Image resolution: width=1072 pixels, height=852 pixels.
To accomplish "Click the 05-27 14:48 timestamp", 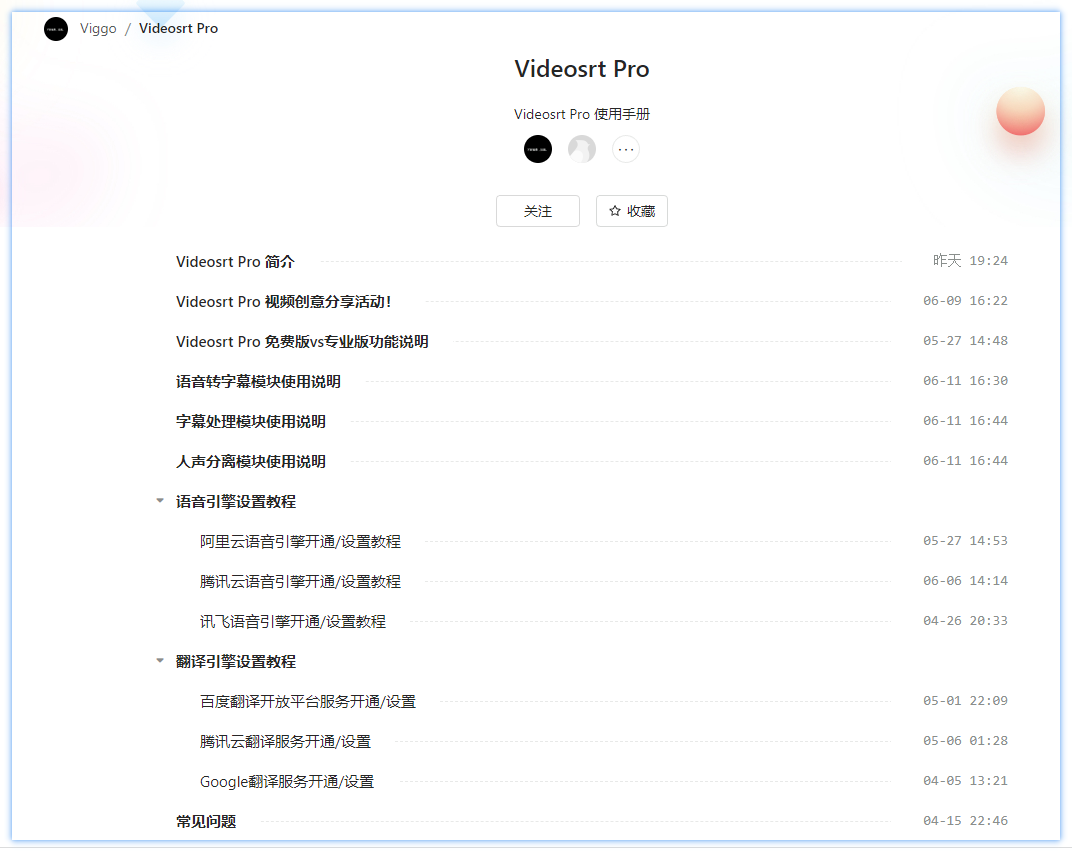I will (x=965, y=341).
